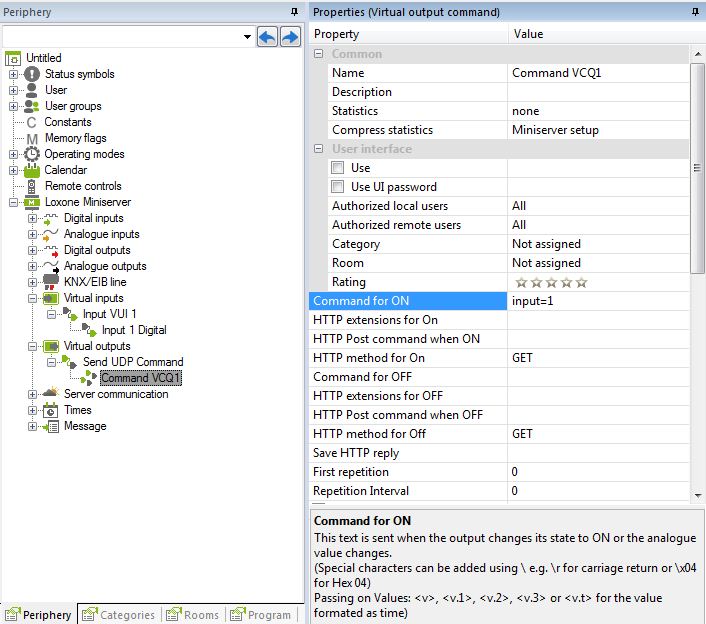The width and height of the screenshot is (706, 624).
Task: Select the Status symbols icon
Action: [32, 74]
